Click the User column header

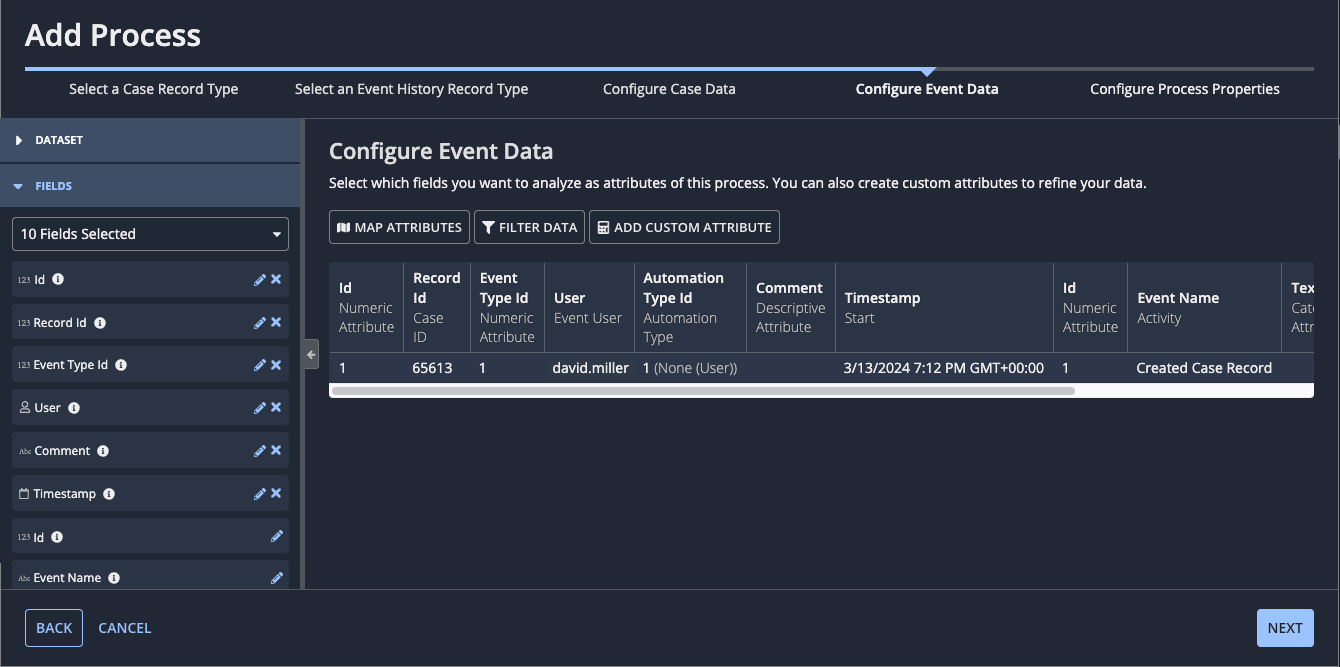(x=589, y=307)
